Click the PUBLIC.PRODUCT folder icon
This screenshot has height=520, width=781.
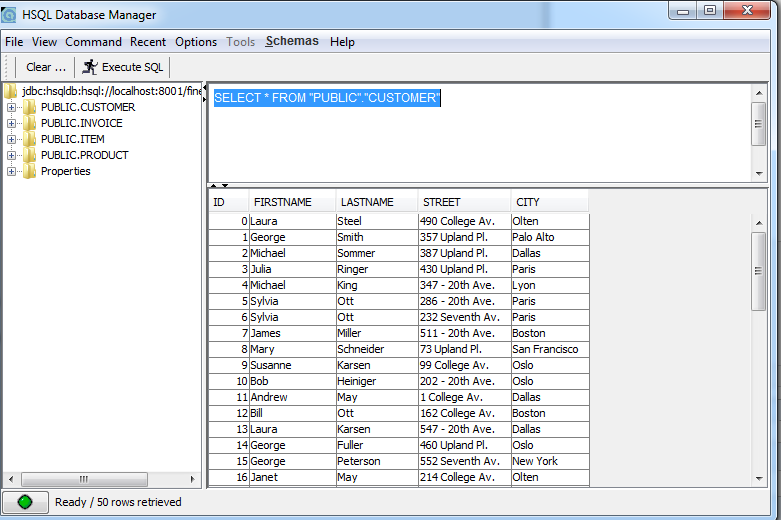pyautogui.click(x=29, y=155)
